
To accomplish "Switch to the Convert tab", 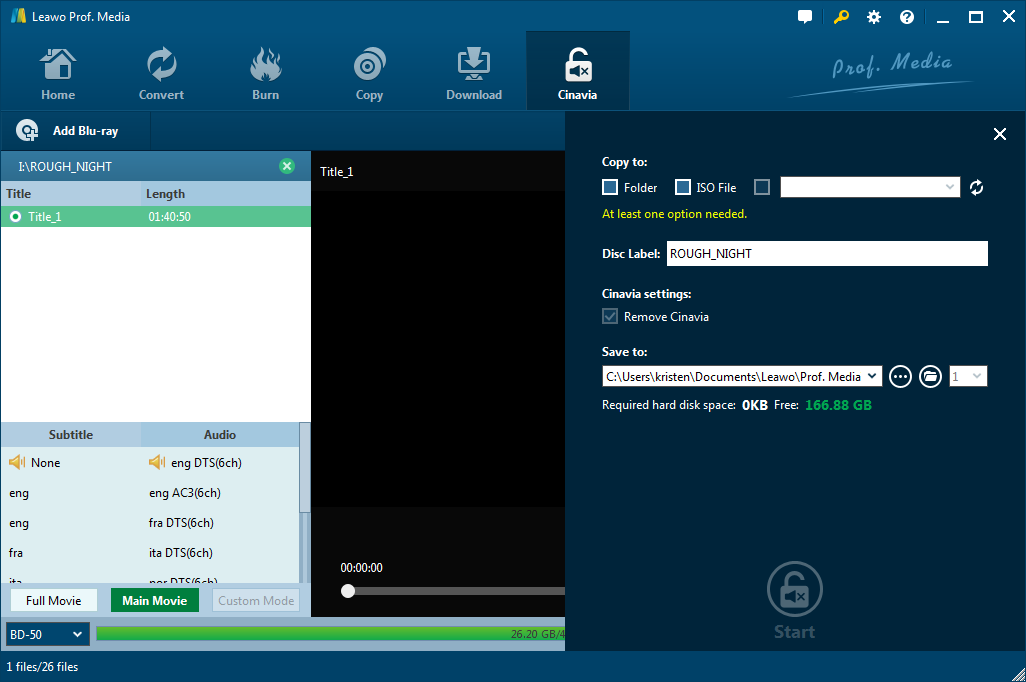I will coord(161,74).
